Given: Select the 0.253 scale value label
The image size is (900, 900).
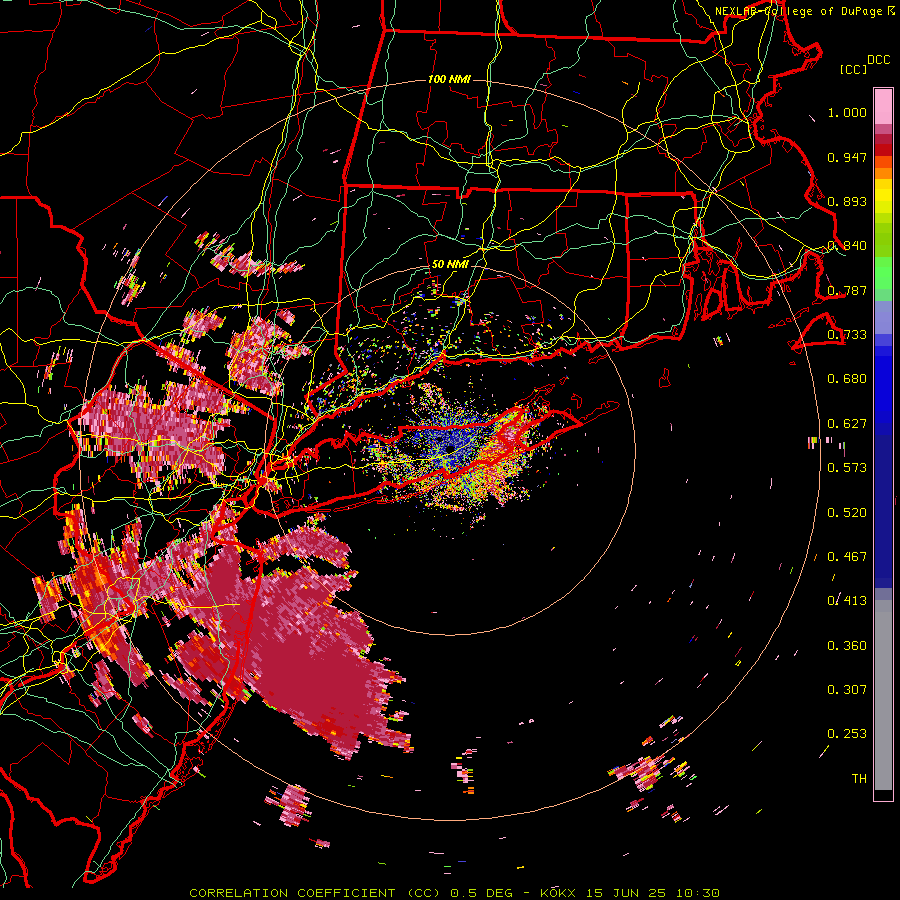Looking at the screenshot, I should [x=847, y=734].
